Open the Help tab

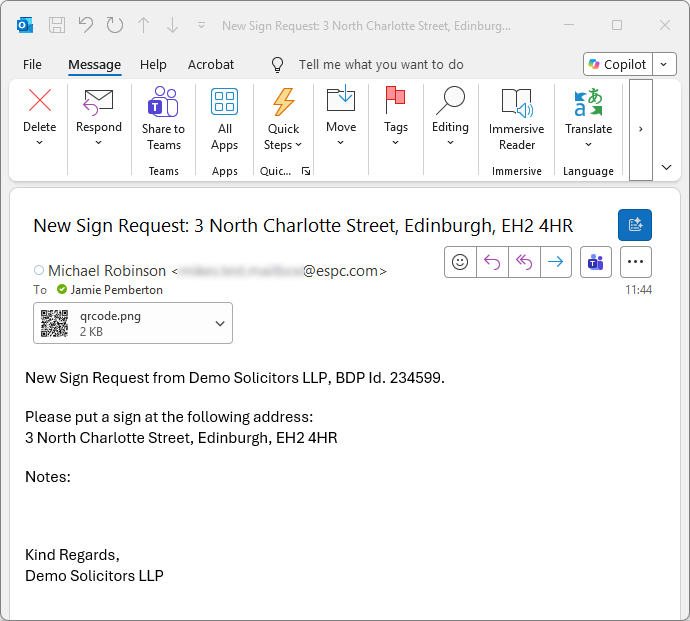click(x=153, y=65)
